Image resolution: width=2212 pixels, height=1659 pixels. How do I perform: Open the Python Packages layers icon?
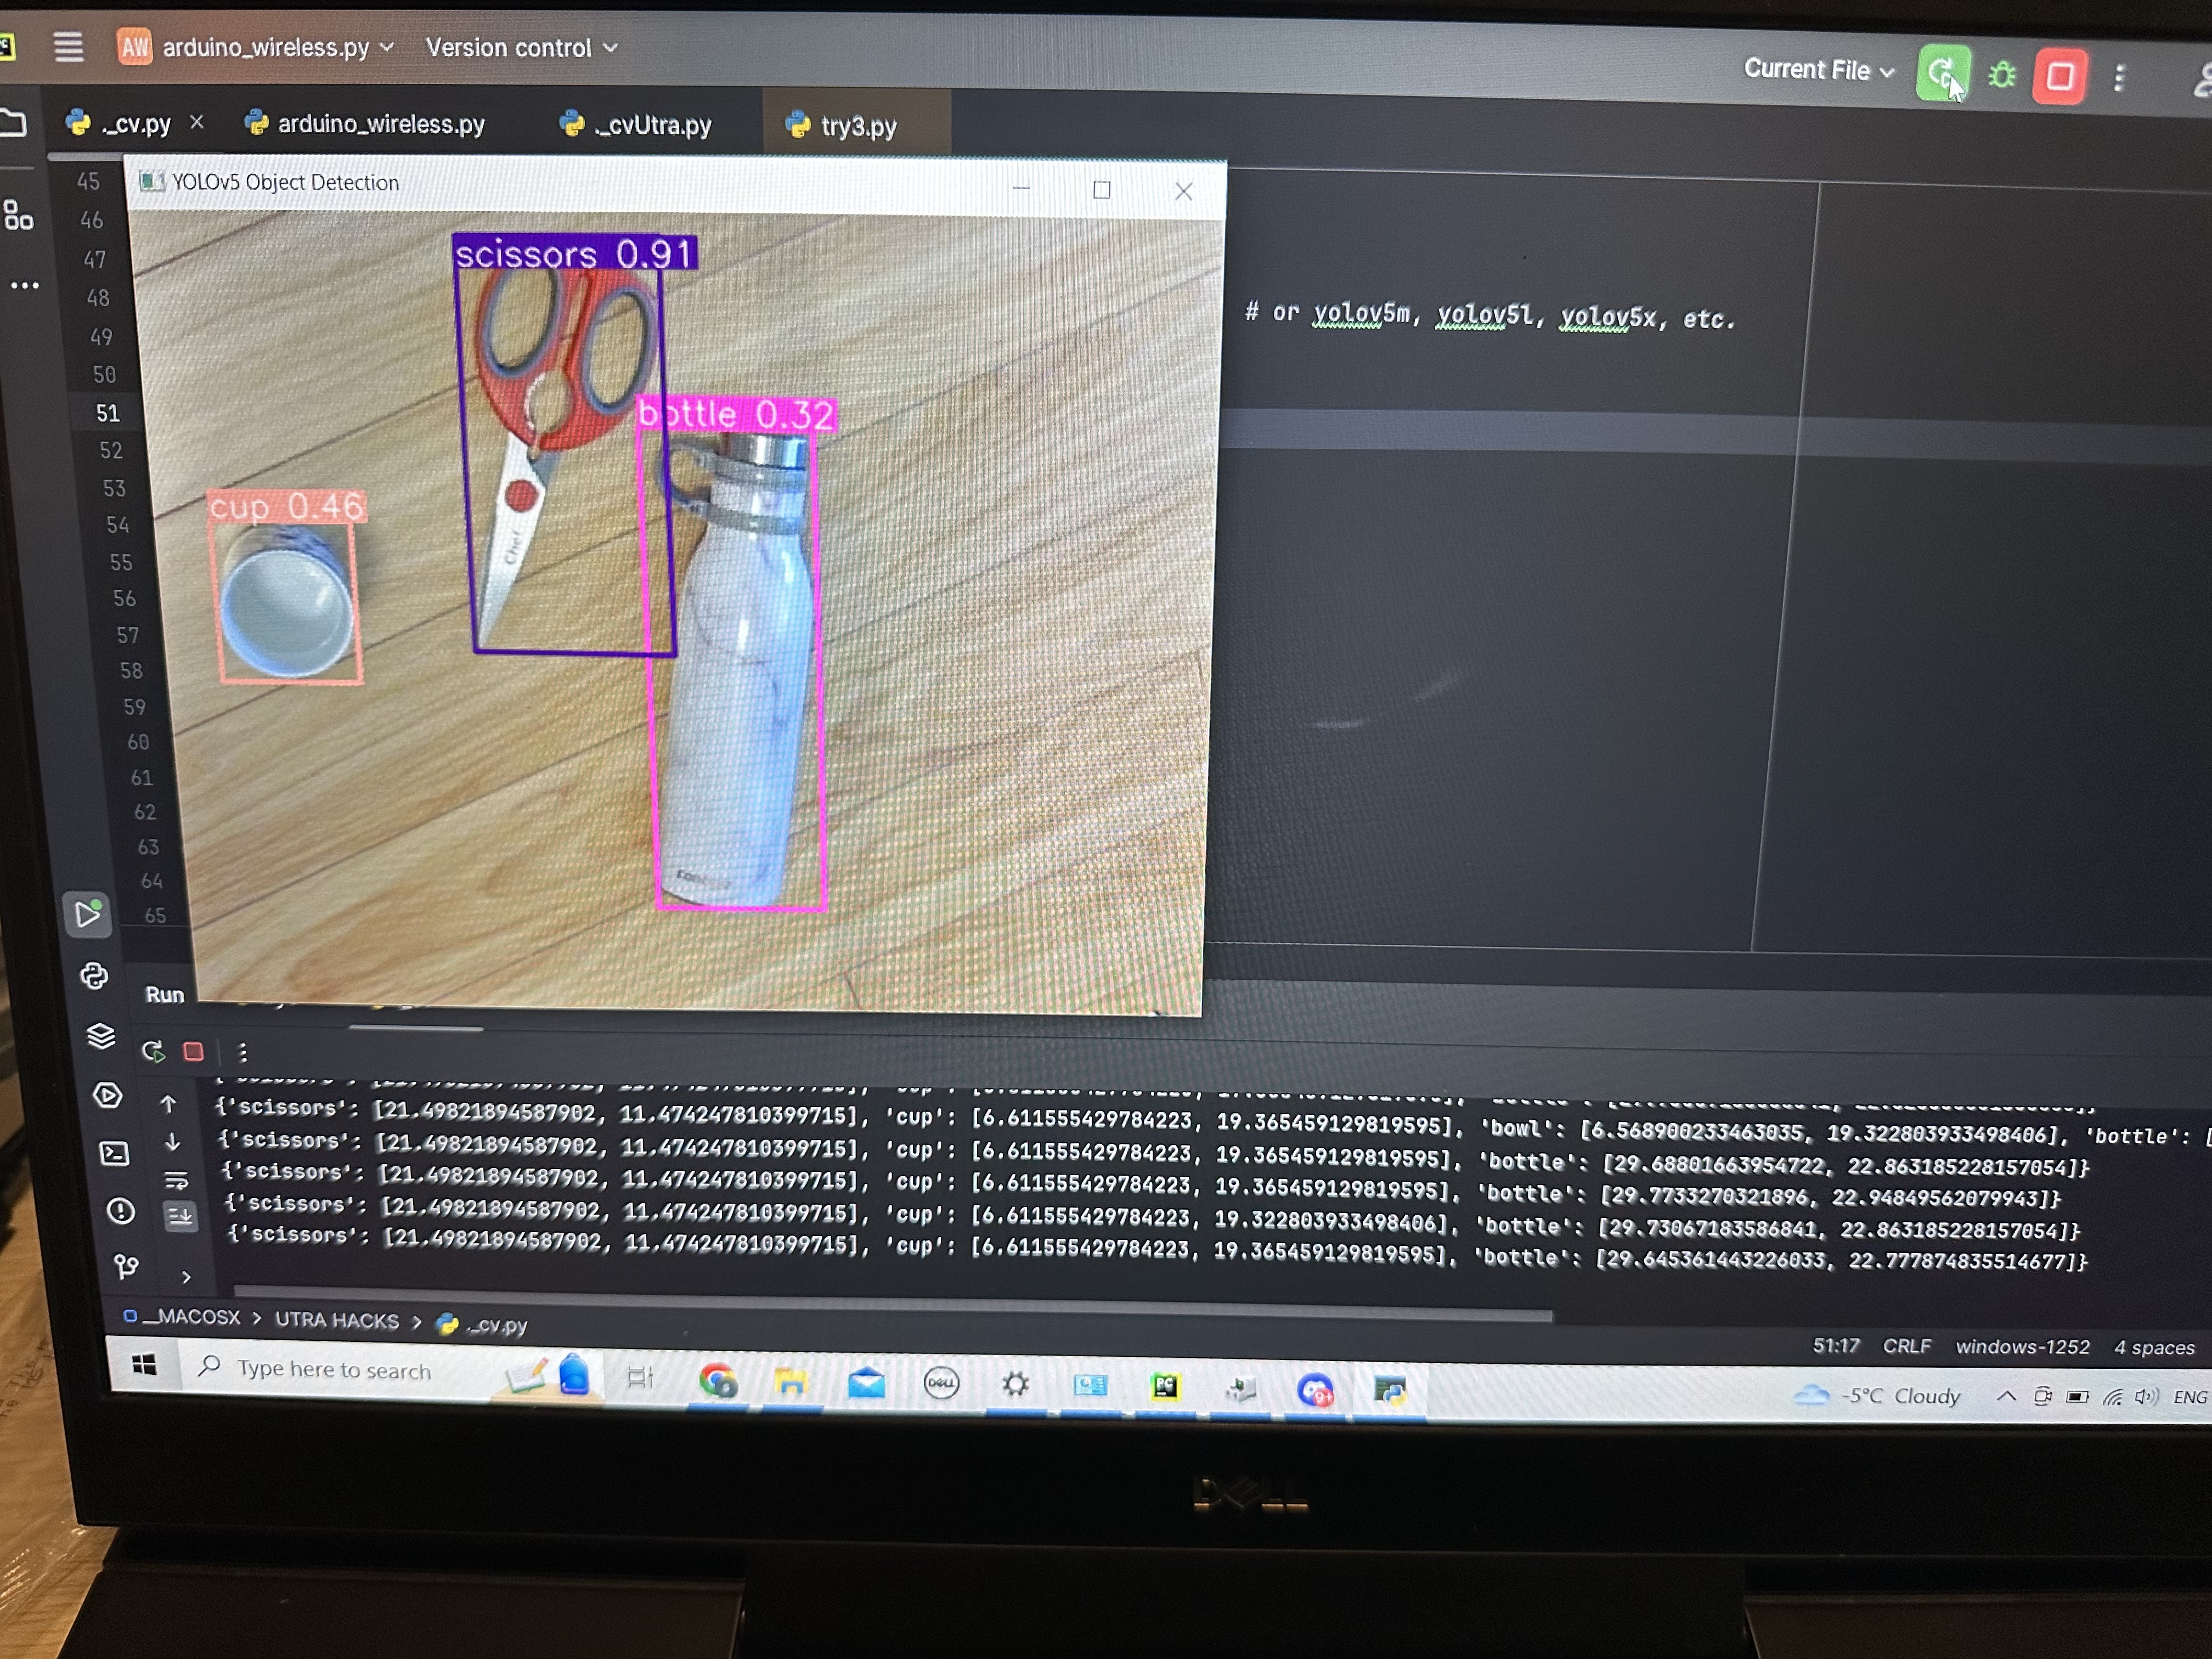click(100, 1035)
